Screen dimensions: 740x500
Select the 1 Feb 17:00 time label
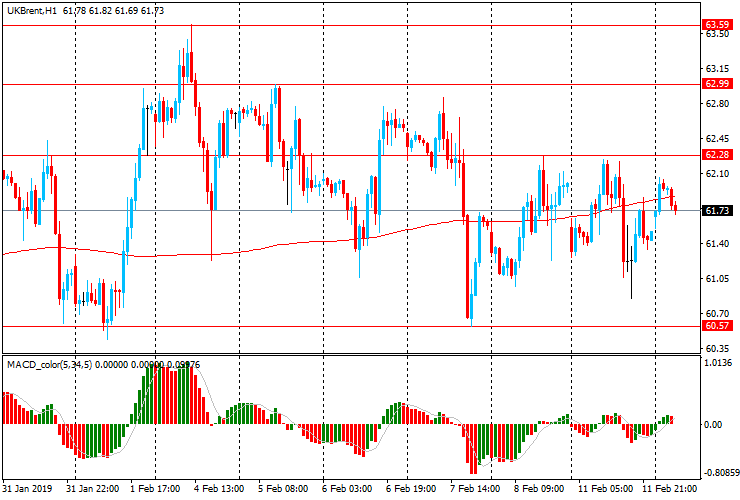pos(156,489)
